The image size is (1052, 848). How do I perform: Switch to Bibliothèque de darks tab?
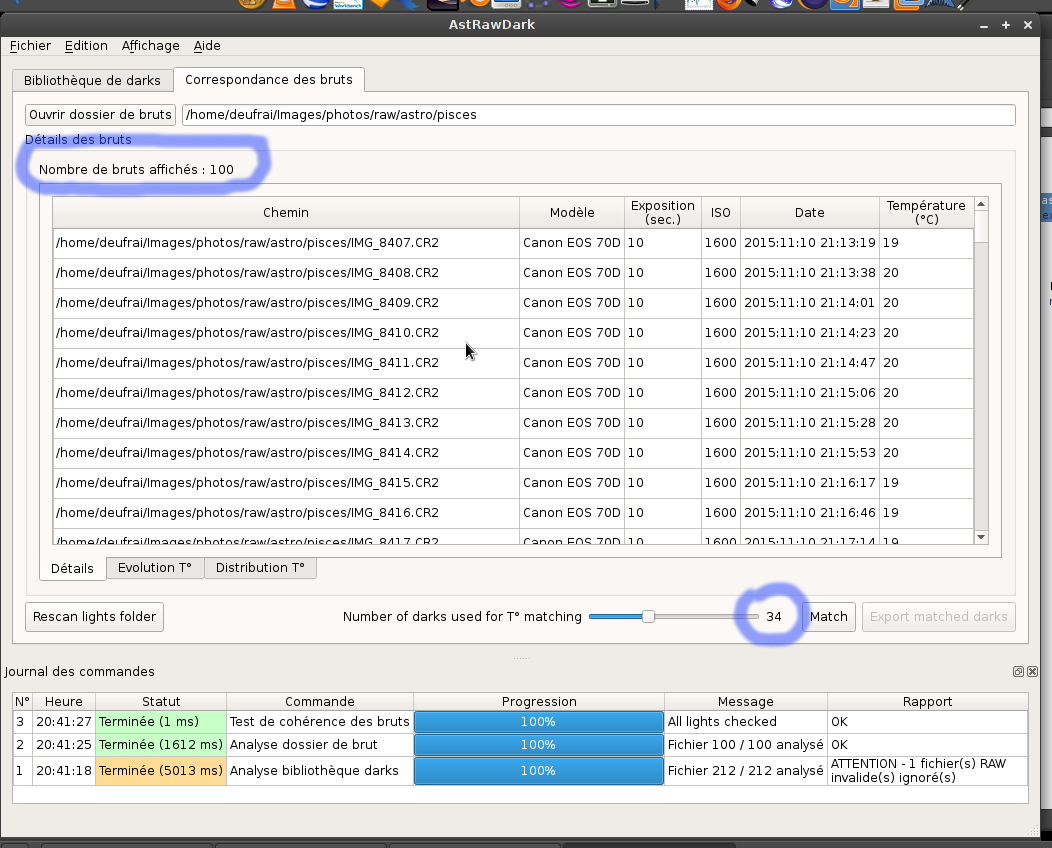pyautogui.click(x=92, y=81)
